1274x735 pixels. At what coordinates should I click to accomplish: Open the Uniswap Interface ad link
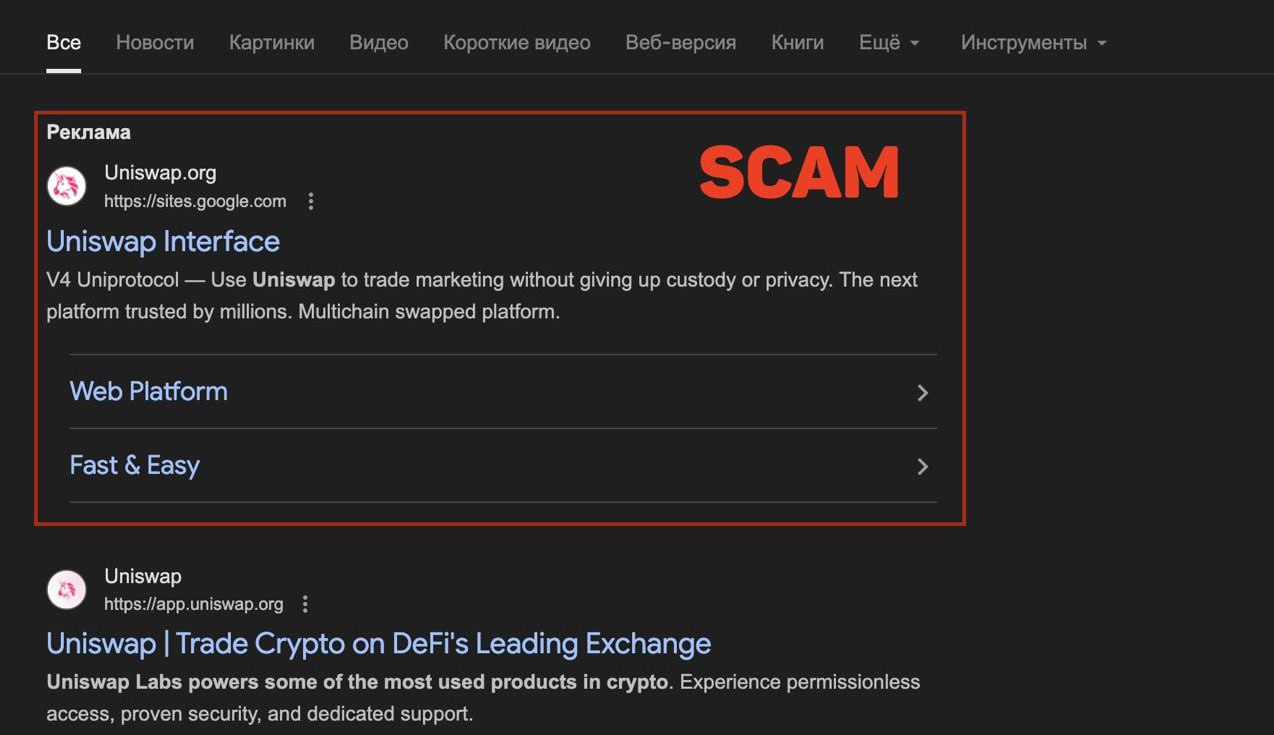click(163, 241)
